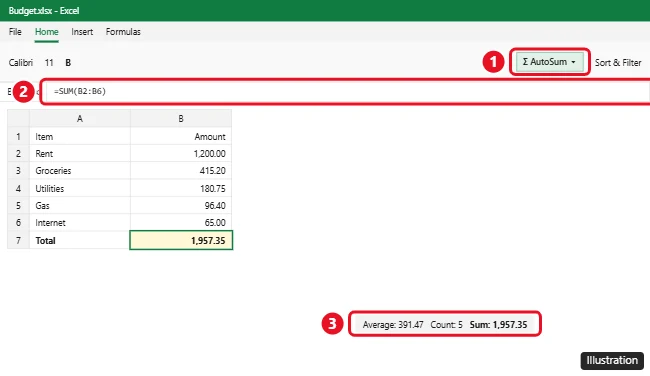Click the AutoSum button
The width and height of the screenshot is (650, 376).
coord(549,62)
